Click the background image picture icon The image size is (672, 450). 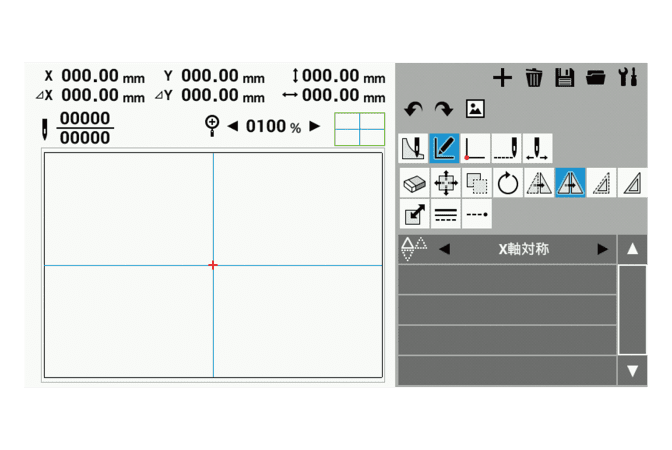tap(475, 109)
